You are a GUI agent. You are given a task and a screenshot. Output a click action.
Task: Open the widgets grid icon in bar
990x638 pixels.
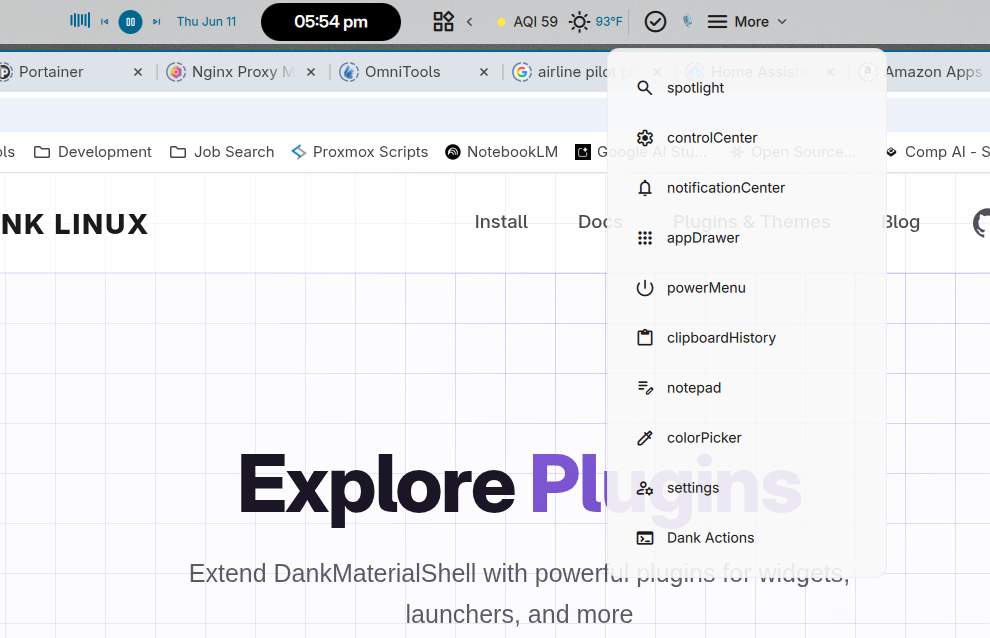click(x=443, y=21)
